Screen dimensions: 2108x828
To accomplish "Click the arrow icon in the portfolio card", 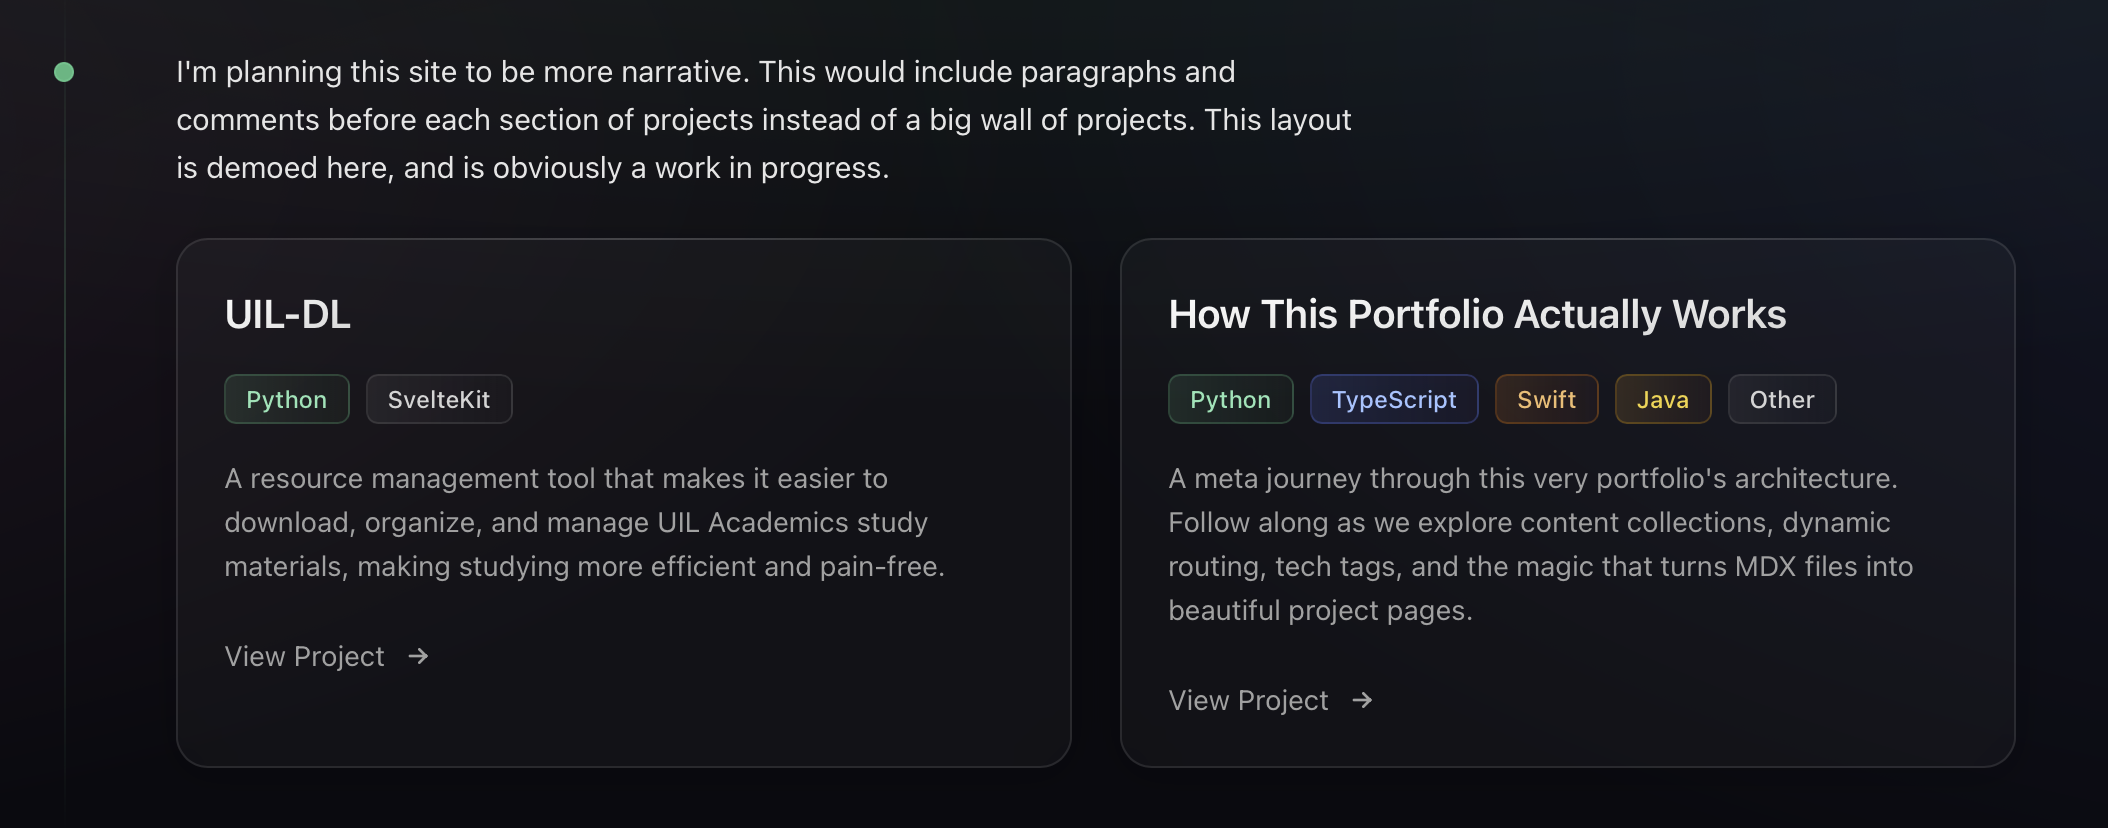I will tap(1362, 700).
